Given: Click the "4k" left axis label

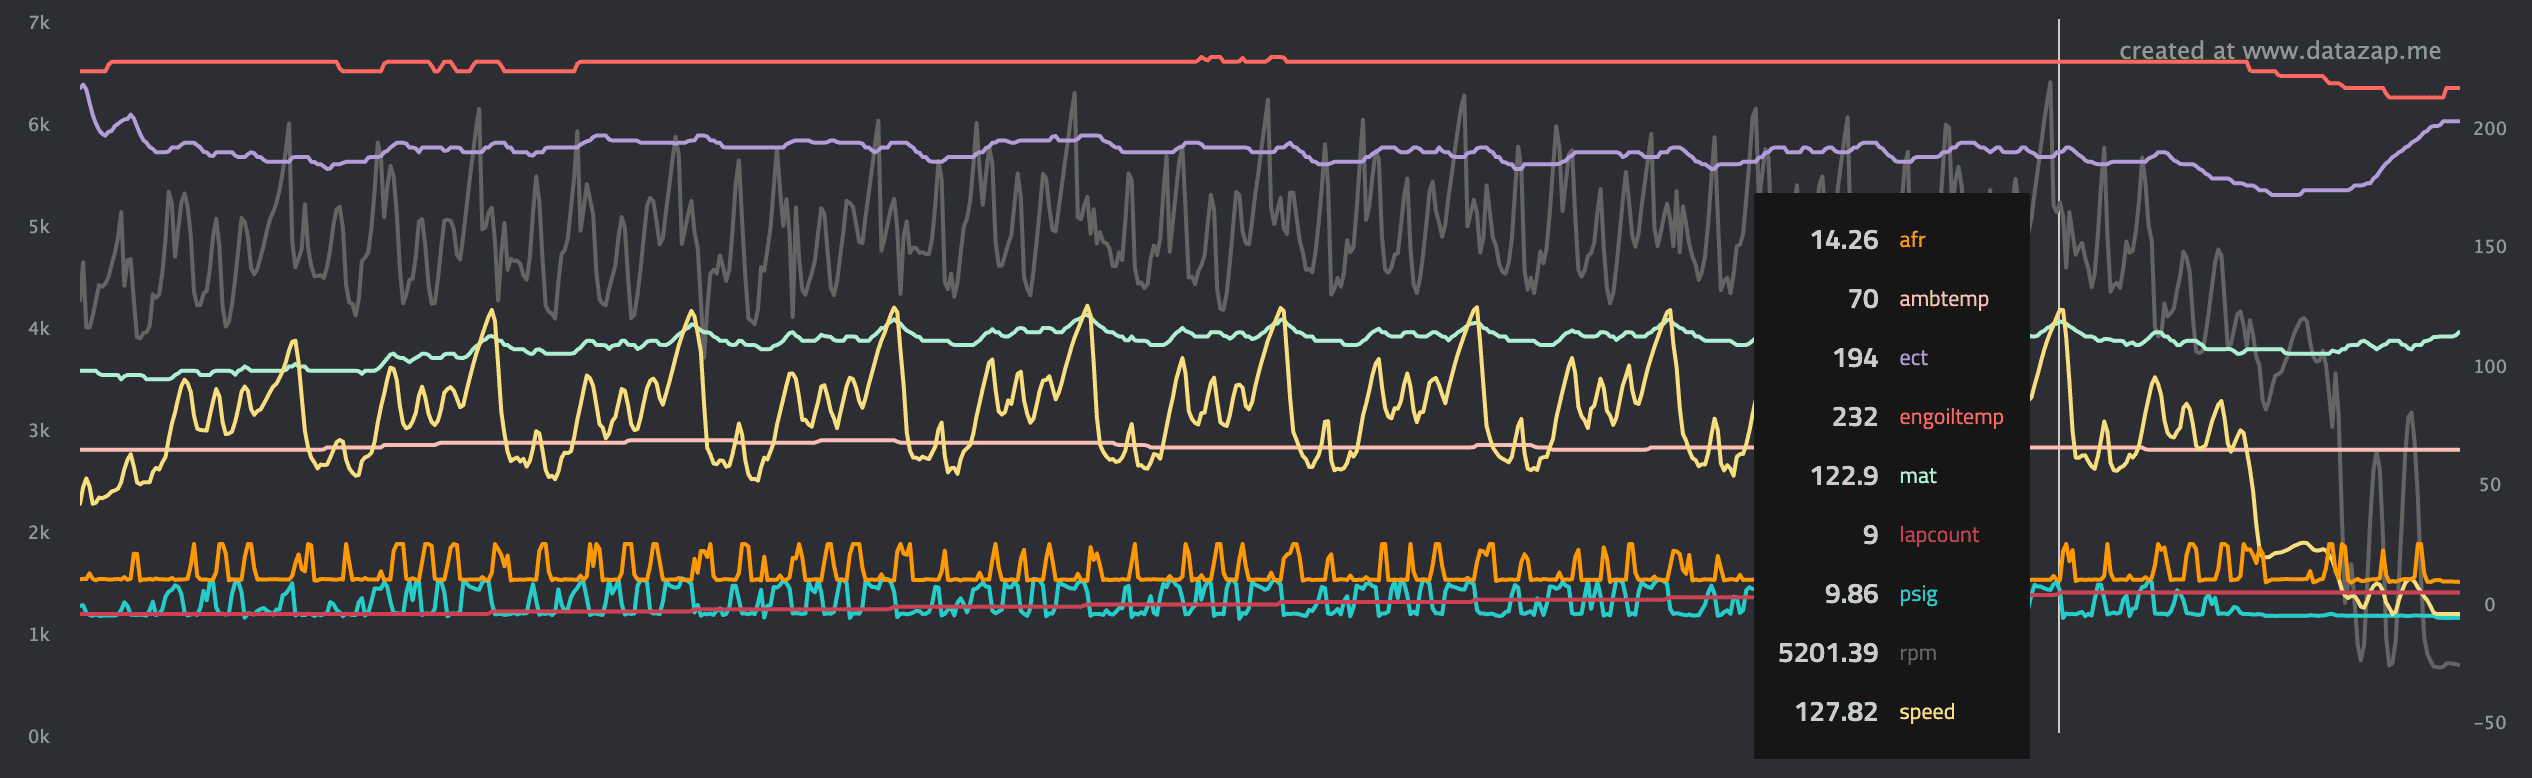Looking at the screenshot, I should [x=39, y=329].
